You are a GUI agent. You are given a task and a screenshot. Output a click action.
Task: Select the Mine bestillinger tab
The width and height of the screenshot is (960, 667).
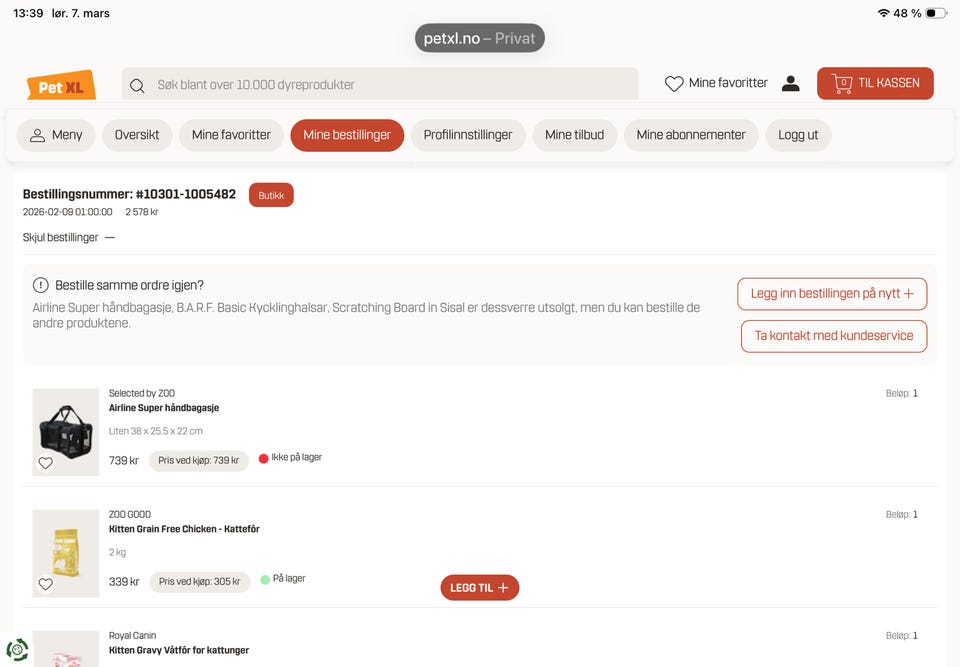pos(347,135)
